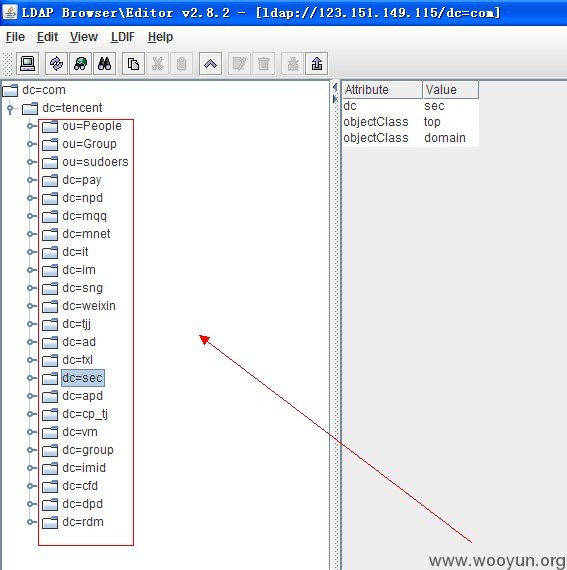Screen dimensions: 567x570
Task: Select the ou=sudoers tree entry
Action: [95, 162]
